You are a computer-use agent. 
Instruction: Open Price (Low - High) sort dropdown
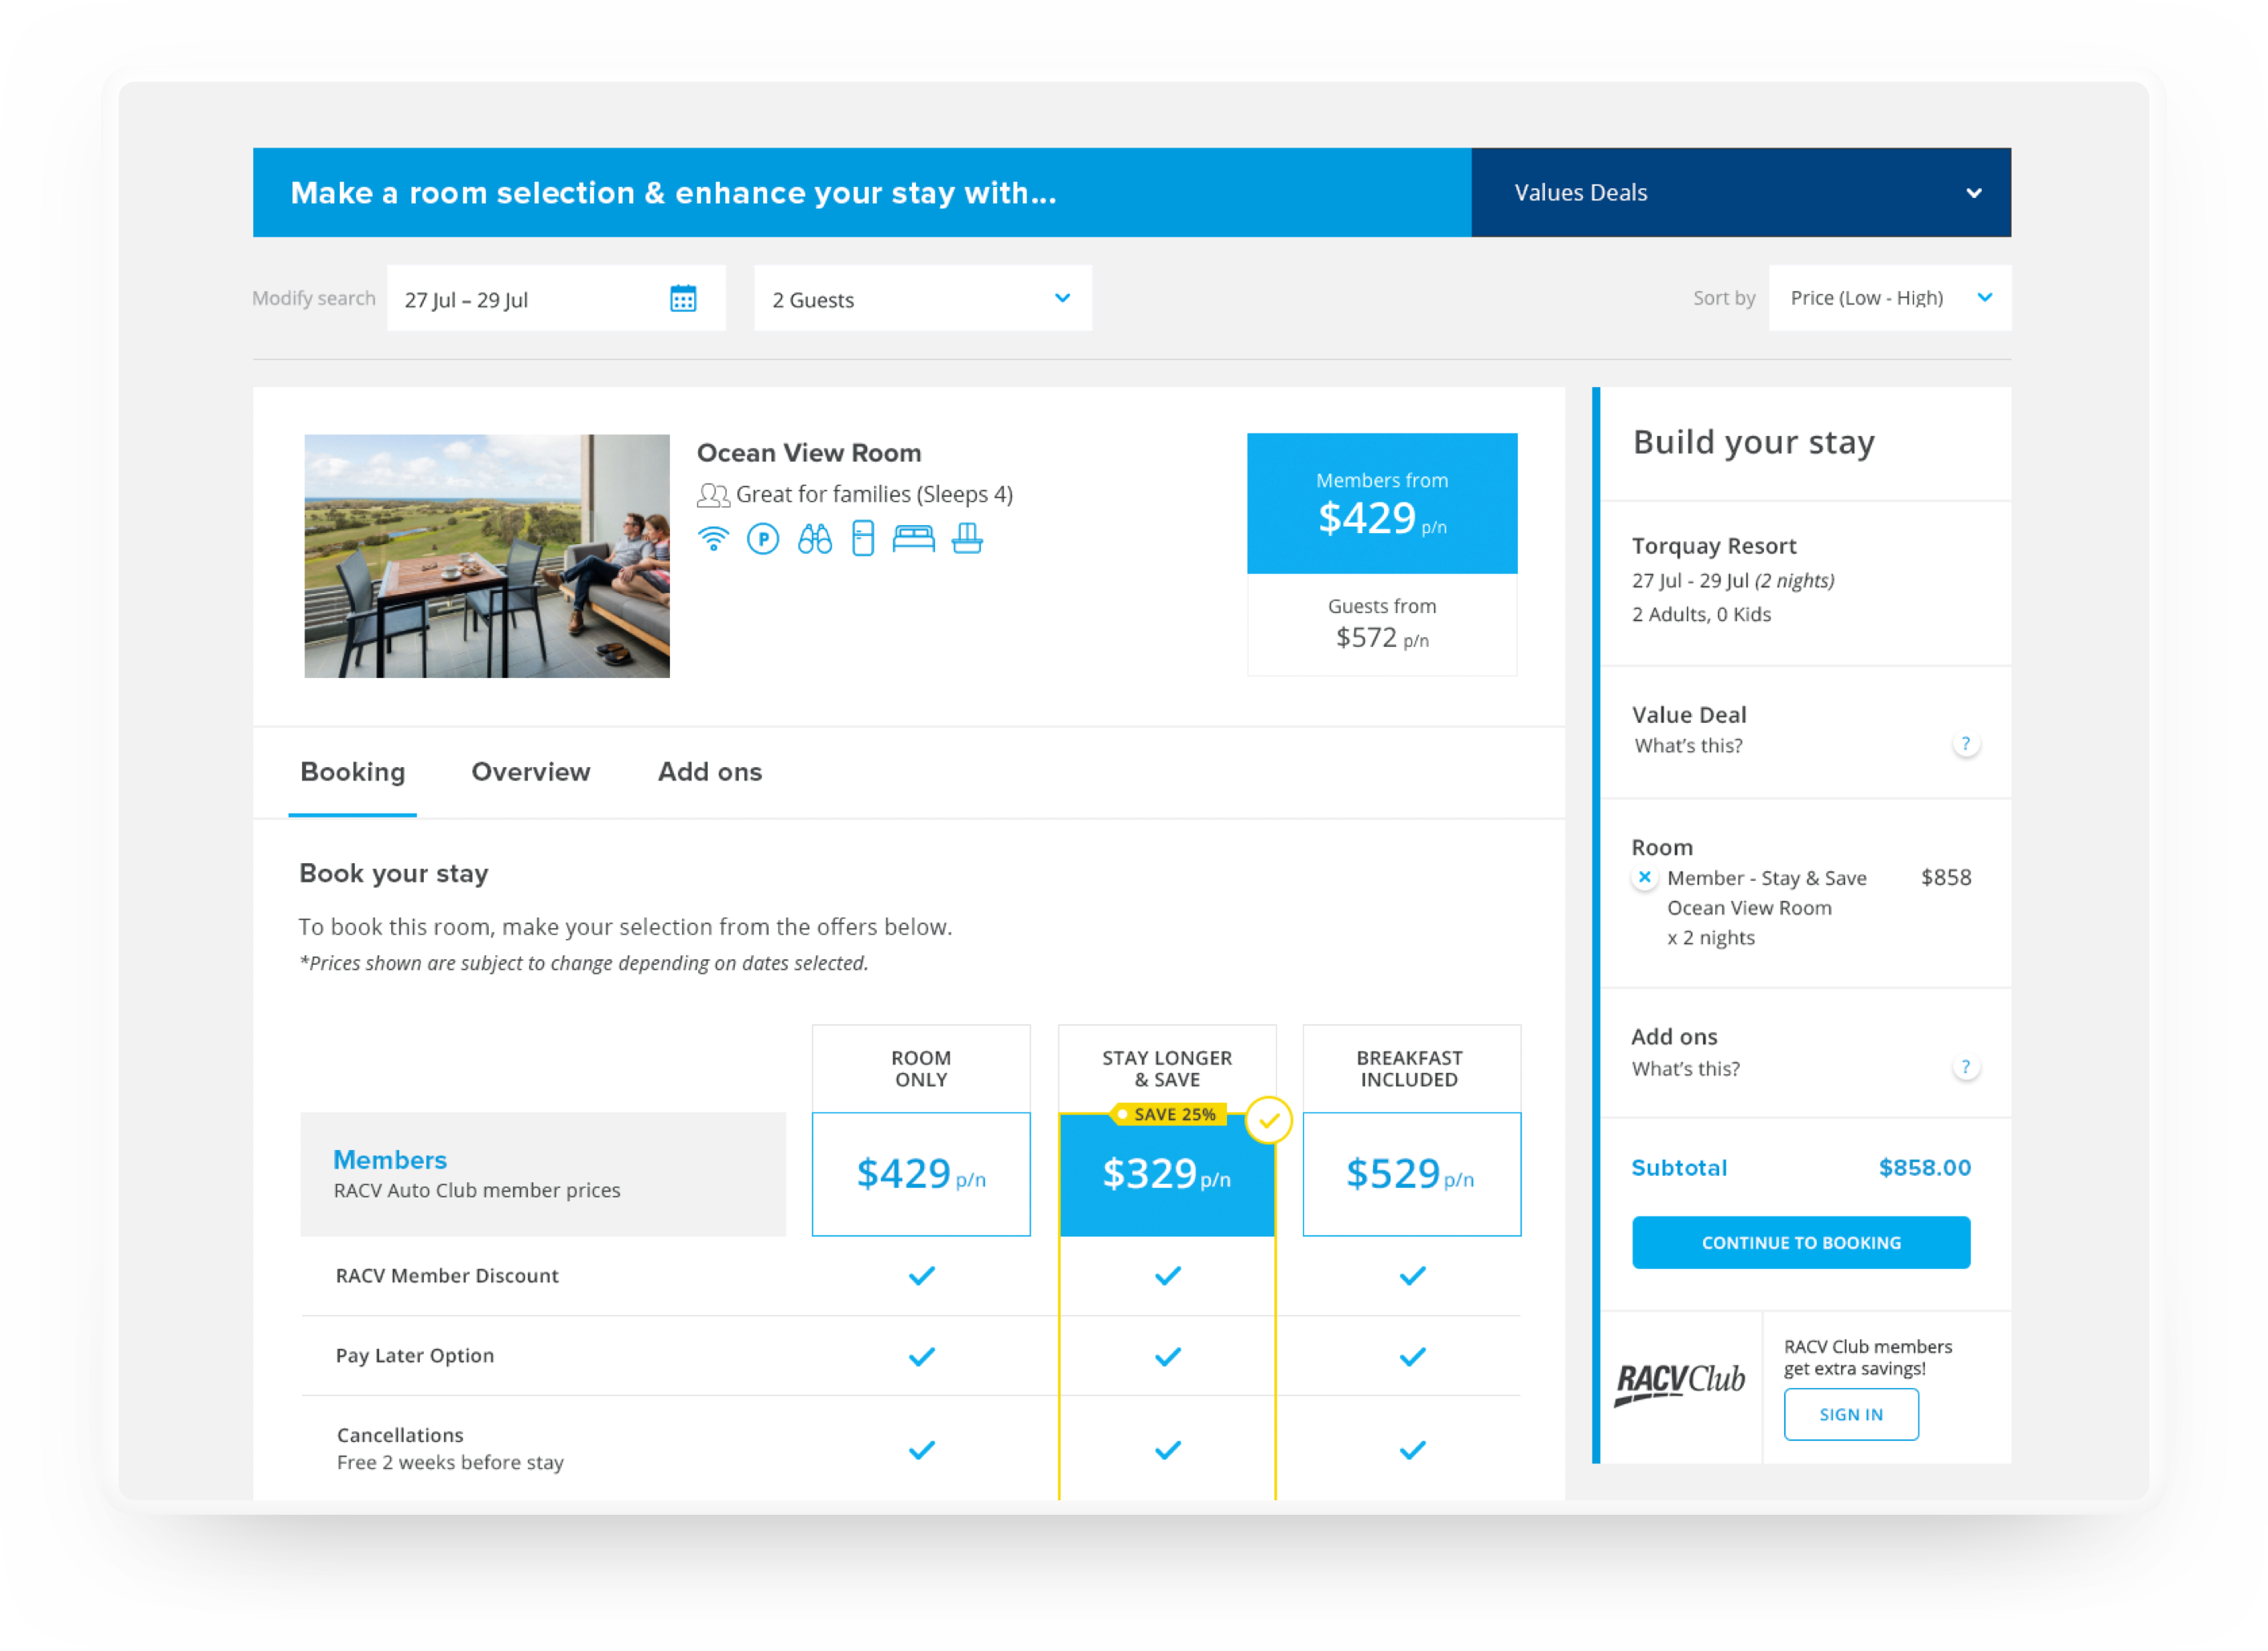tap(1889, 298)
